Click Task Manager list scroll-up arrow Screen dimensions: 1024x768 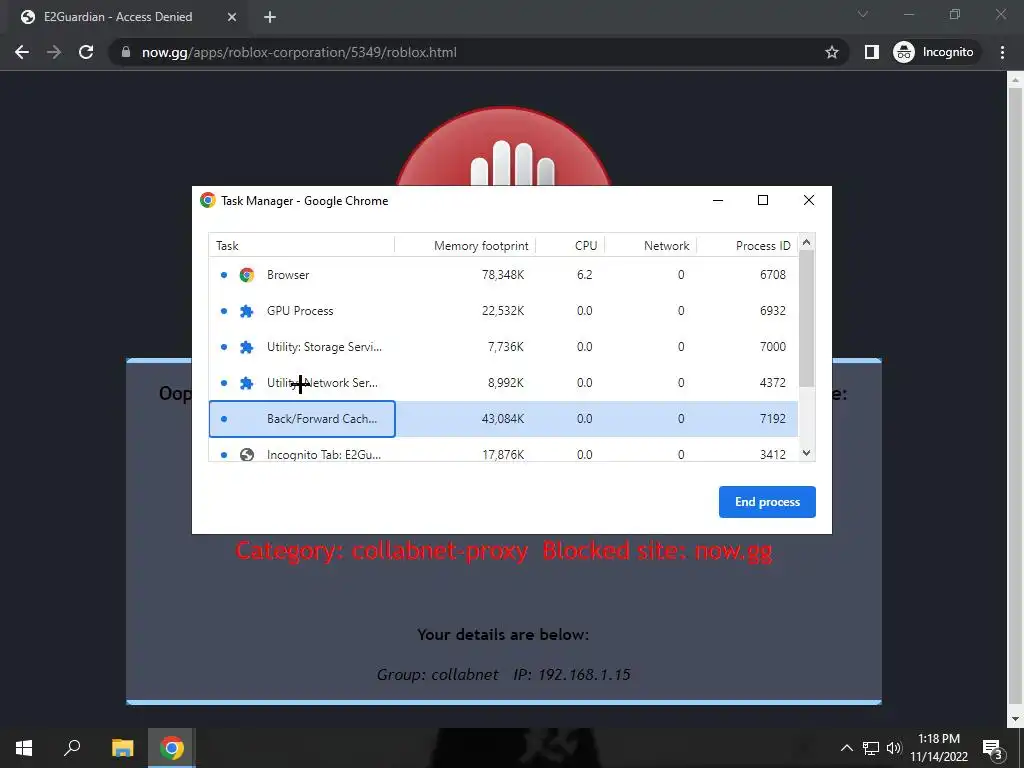807,242
